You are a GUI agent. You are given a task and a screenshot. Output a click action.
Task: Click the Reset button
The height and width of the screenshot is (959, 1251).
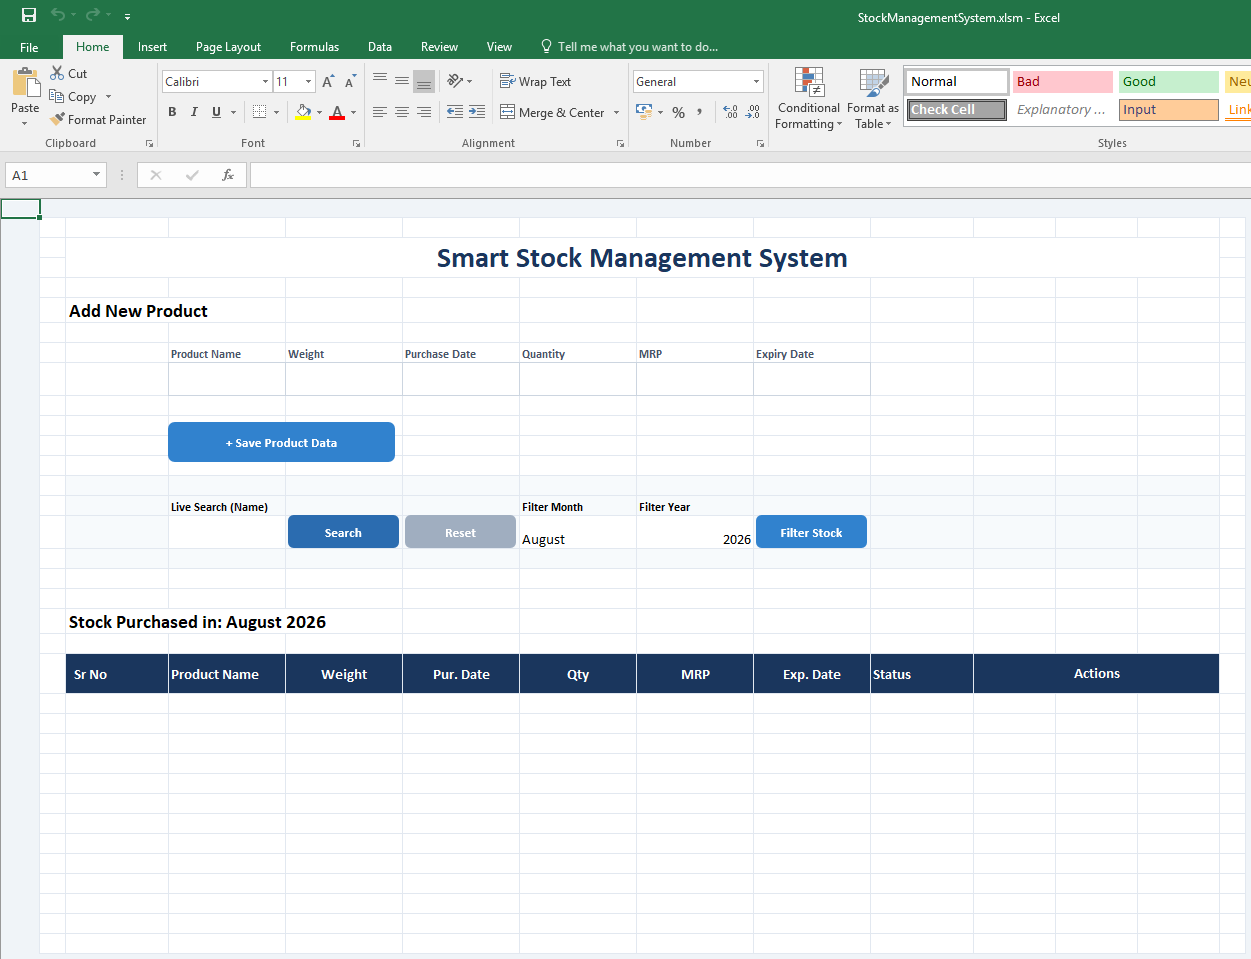click(460, 532)
